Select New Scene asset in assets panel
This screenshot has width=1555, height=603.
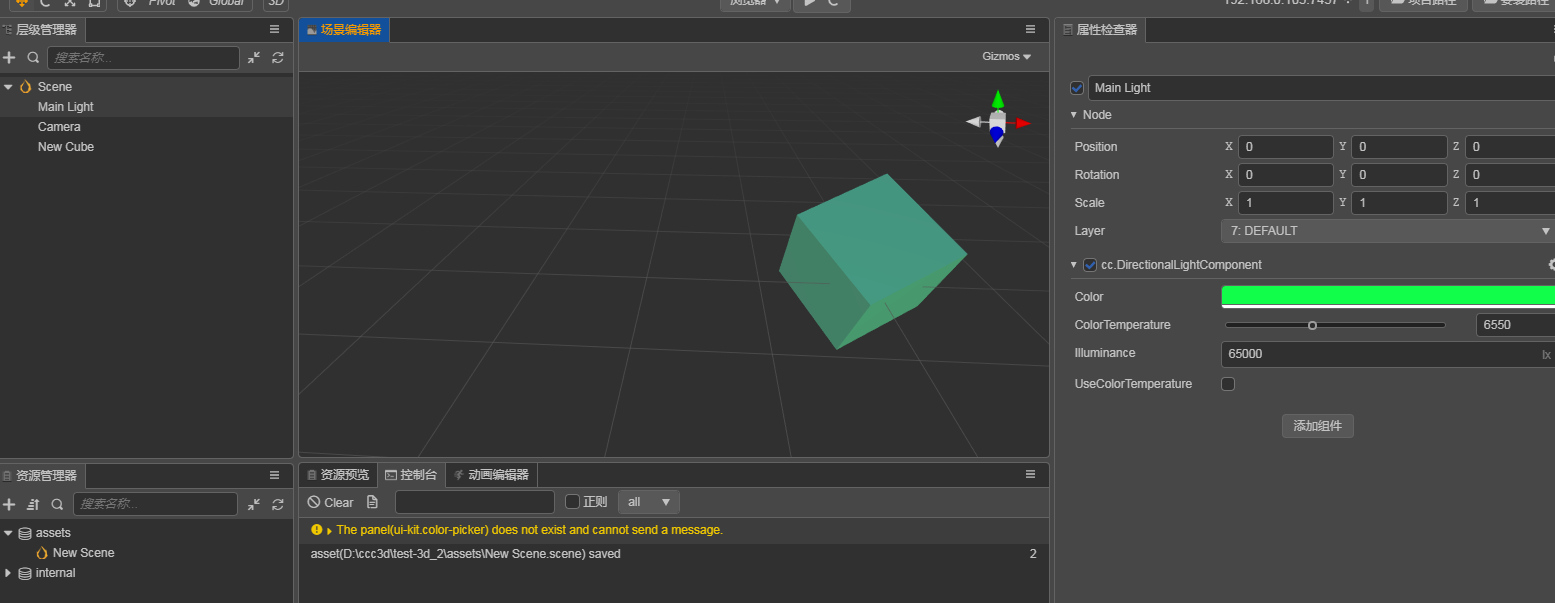84,553
